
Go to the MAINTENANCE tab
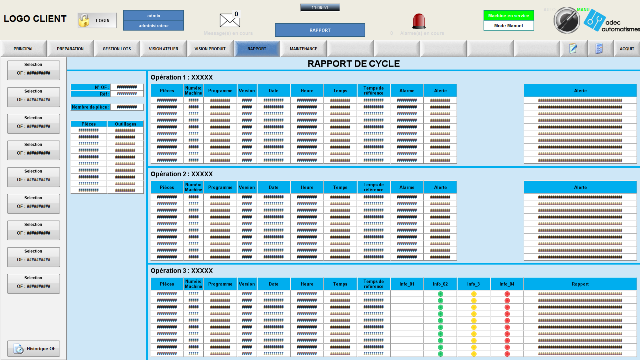[x=303, y=49]
